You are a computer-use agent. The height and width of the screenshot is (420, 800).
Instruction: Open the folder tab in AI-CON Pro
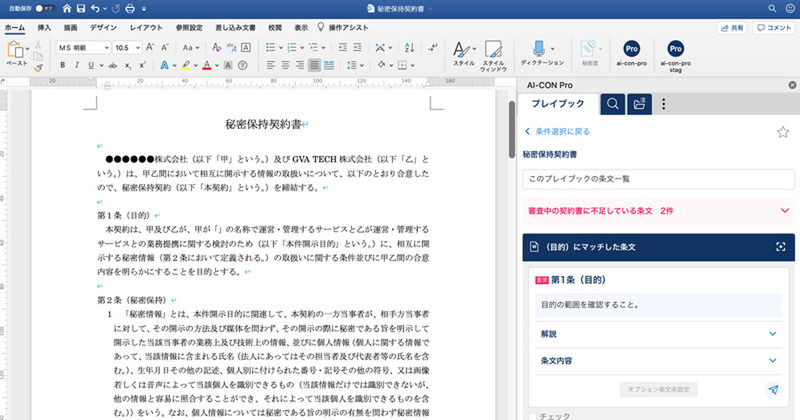coord(639,104)
